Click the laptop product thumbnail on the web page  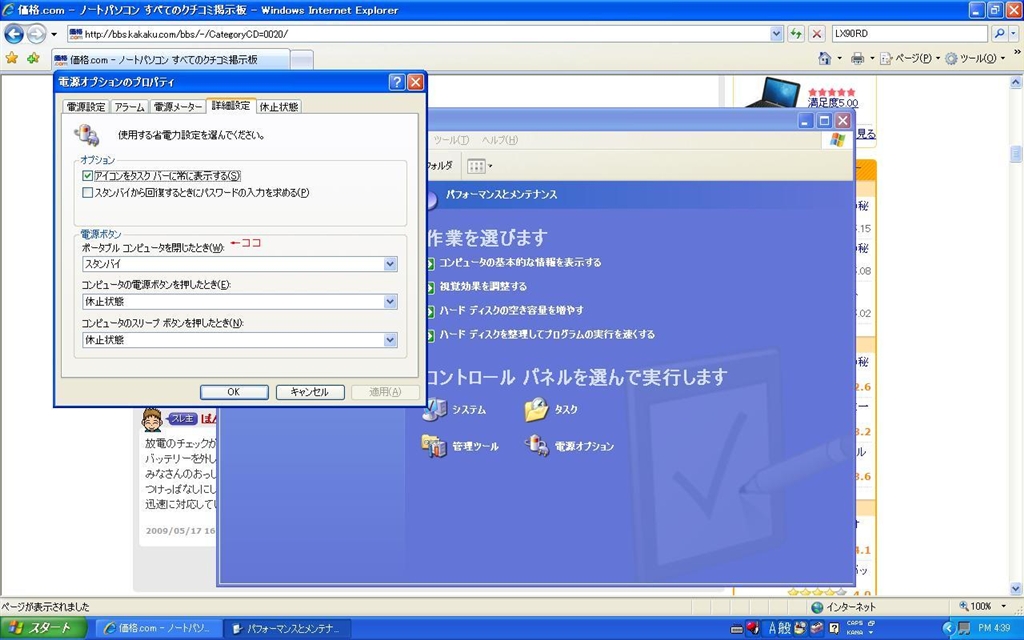pyautogui.click(x=773, y=92)
